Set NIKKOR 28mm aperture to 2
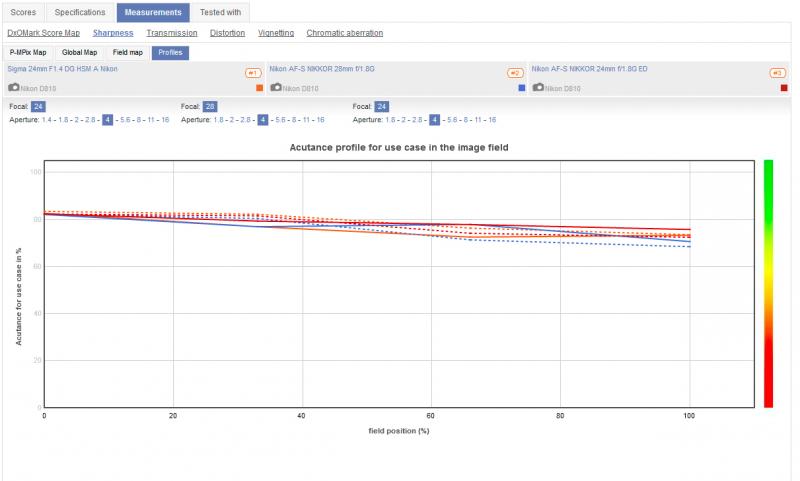Screen dimensions: 800x481 [232, 120]
